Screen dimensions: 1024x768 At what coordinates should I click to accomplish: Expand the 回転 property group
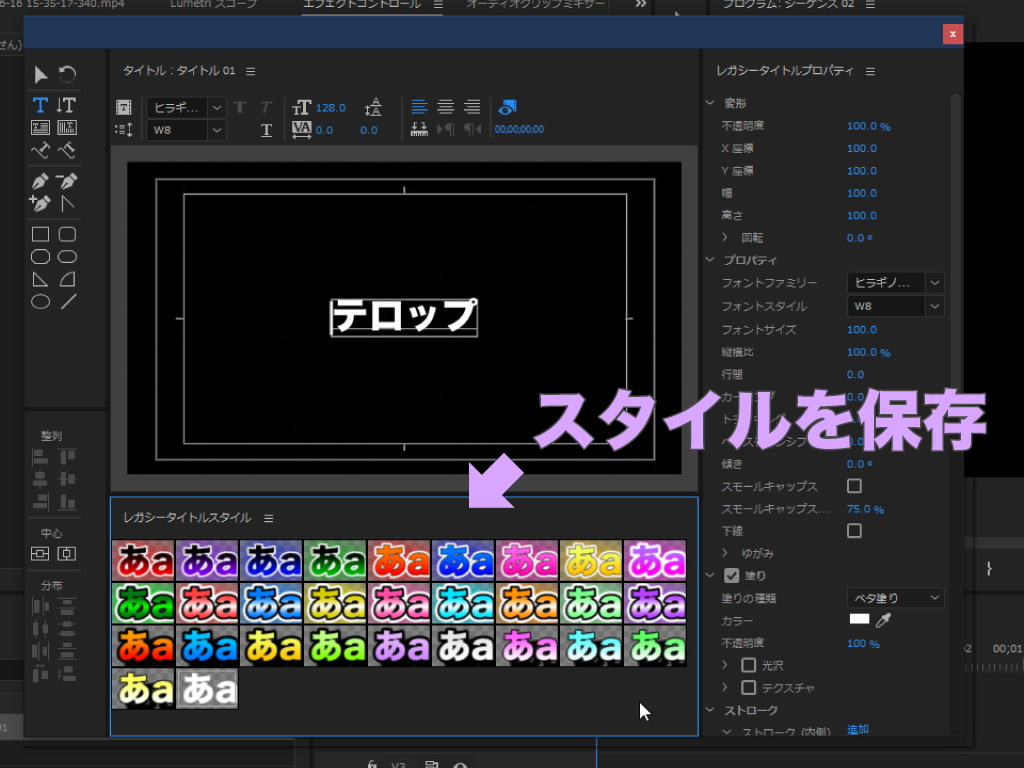click(x=723, y=237)
